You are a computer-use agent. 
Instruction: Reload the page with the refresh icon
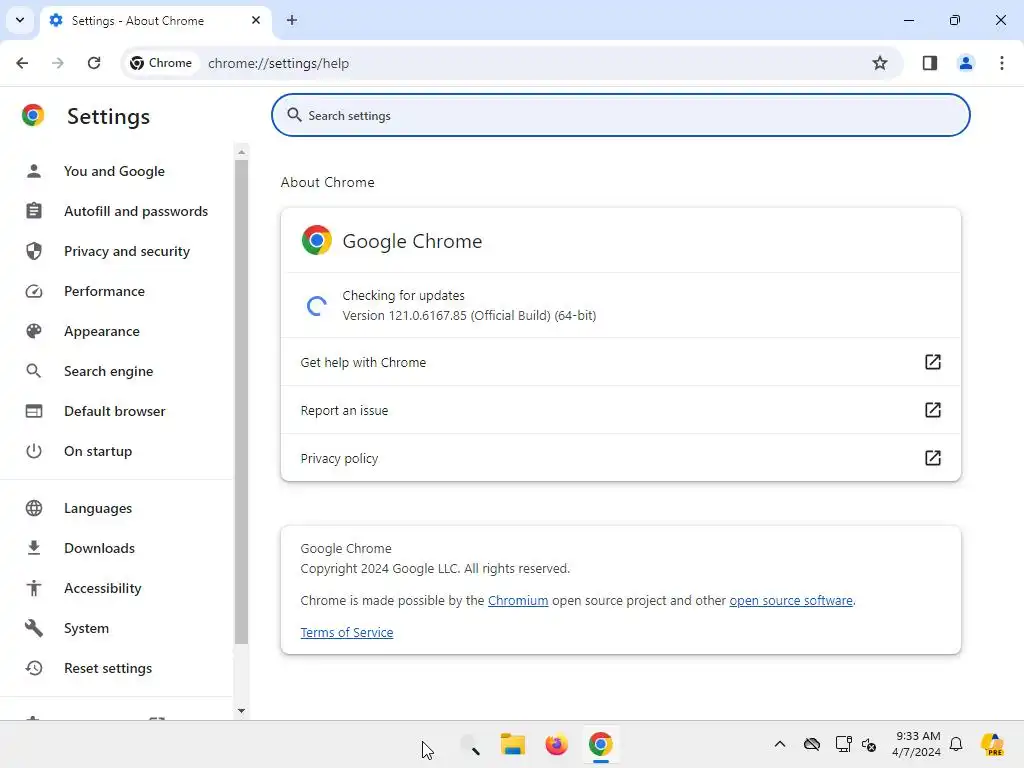click(94, 63)
